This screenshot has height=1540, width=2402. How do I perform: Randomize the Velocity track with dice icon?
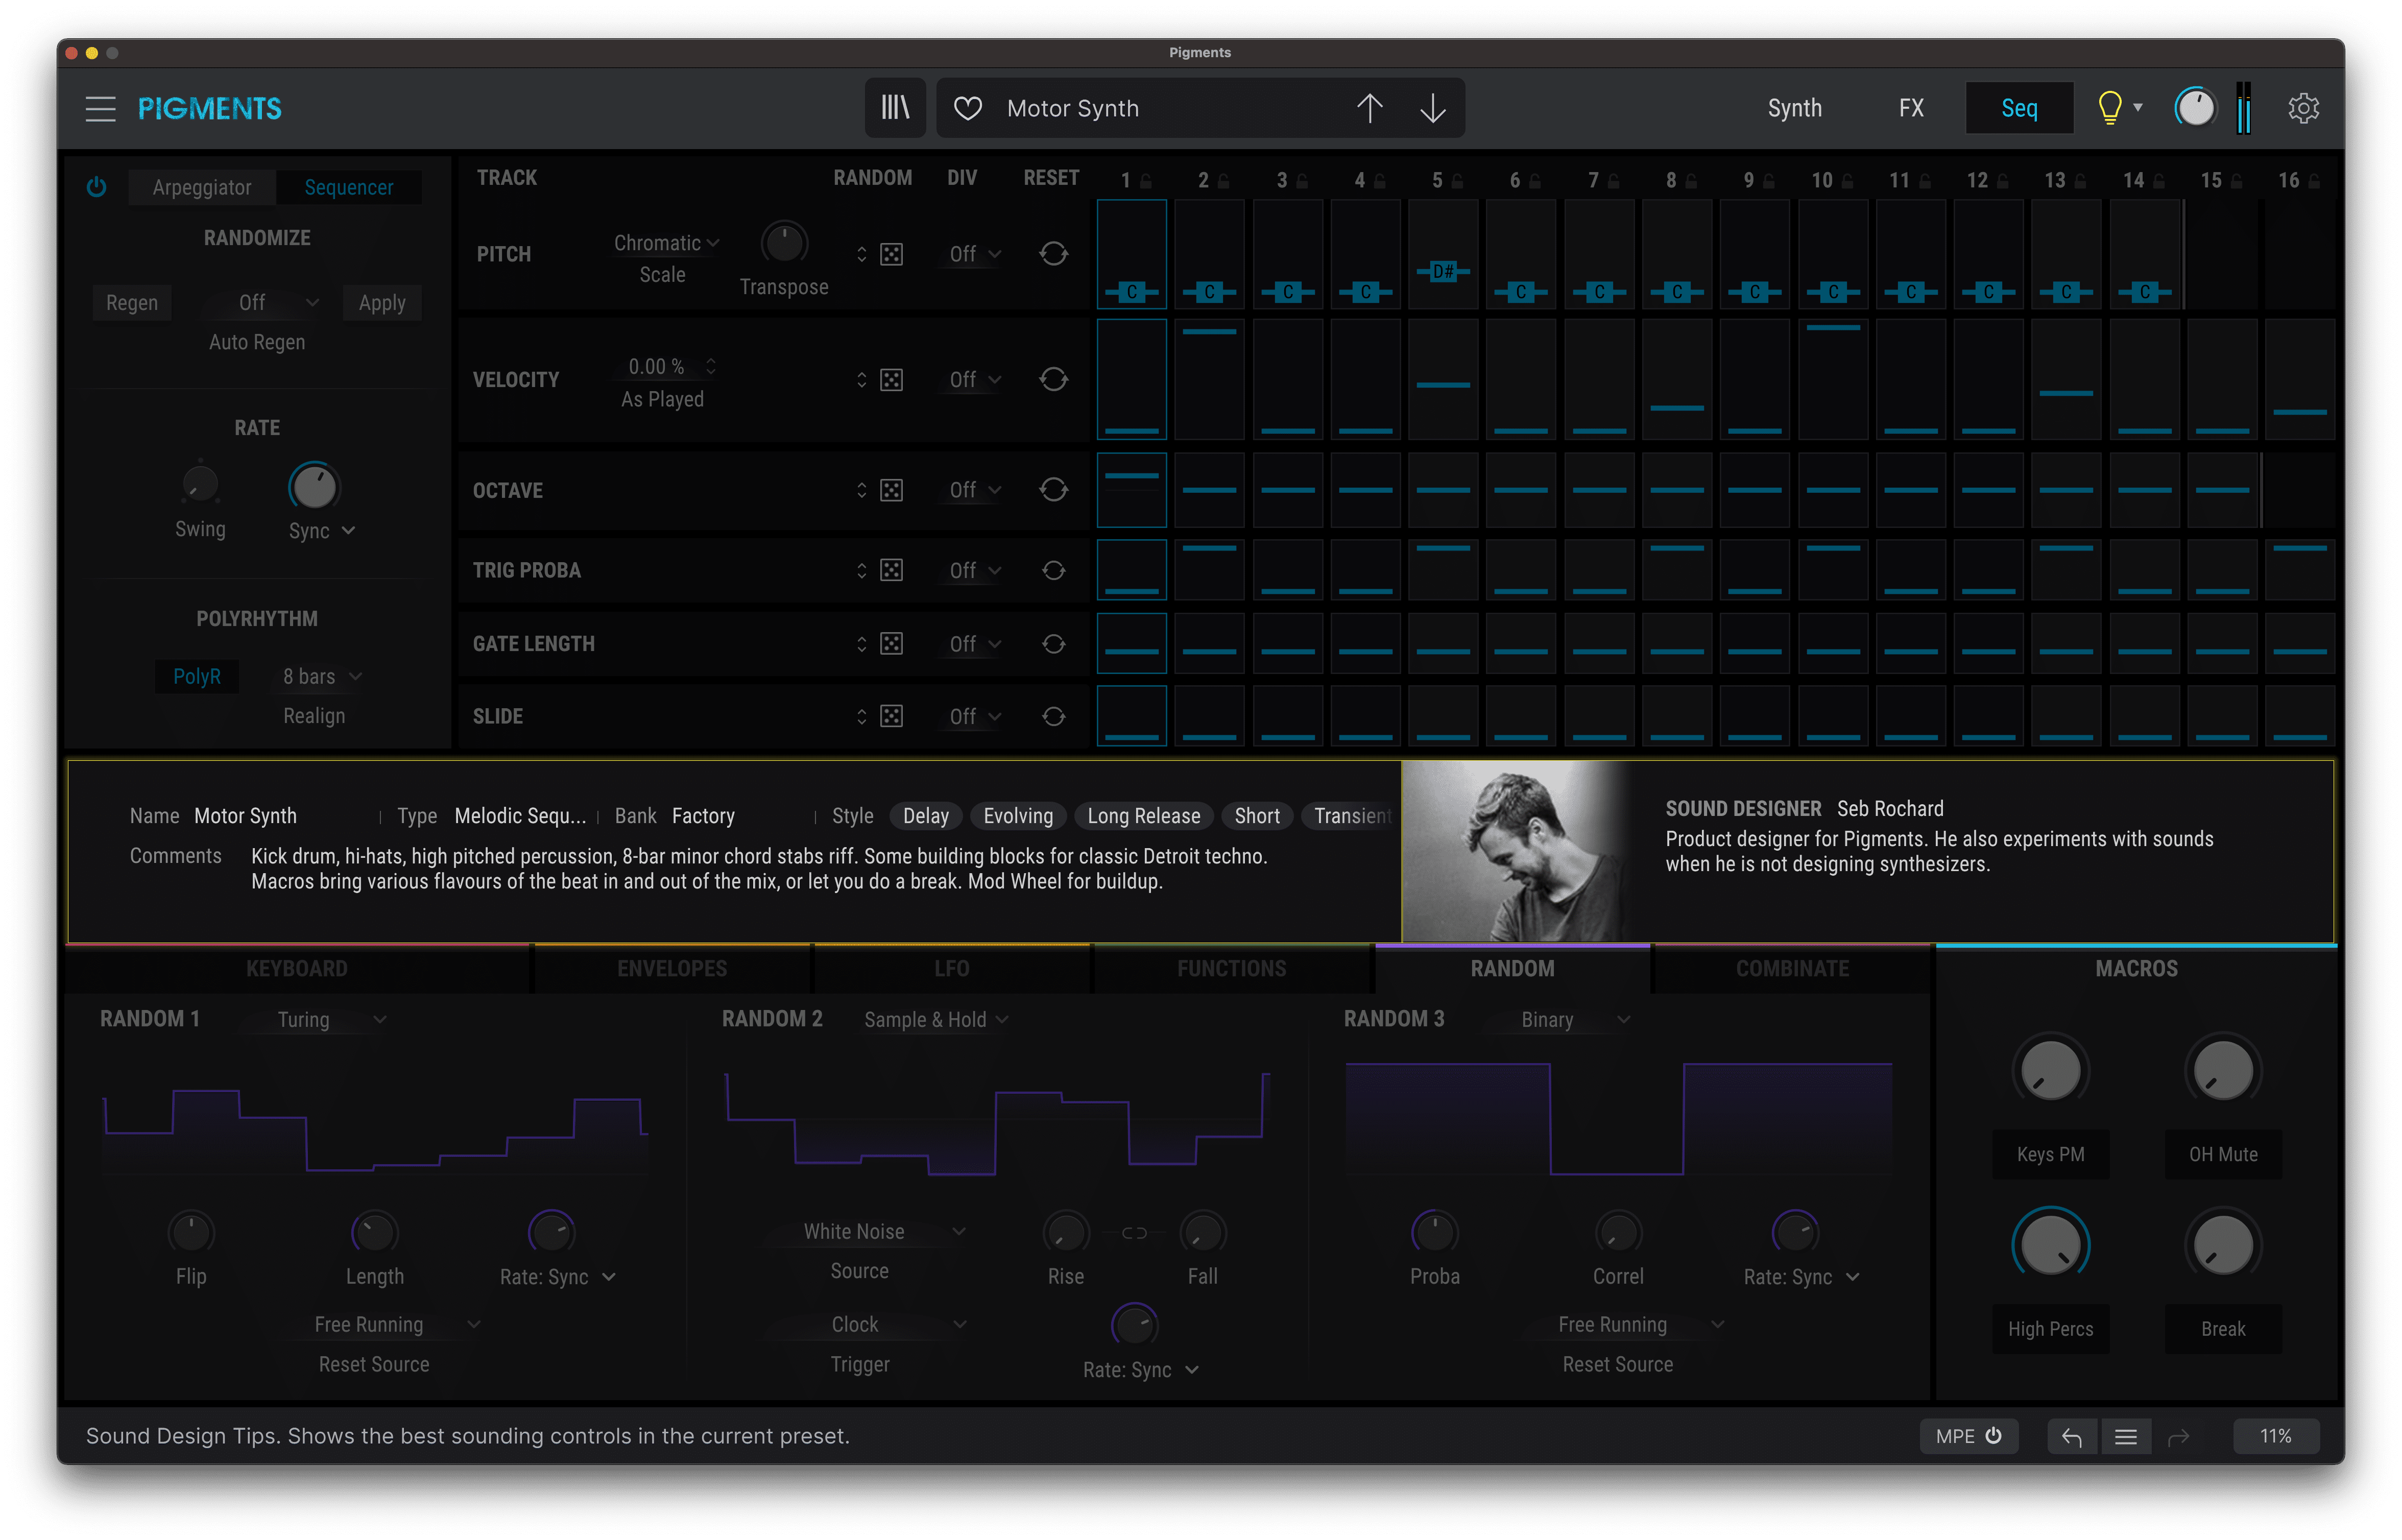[891, 380]
